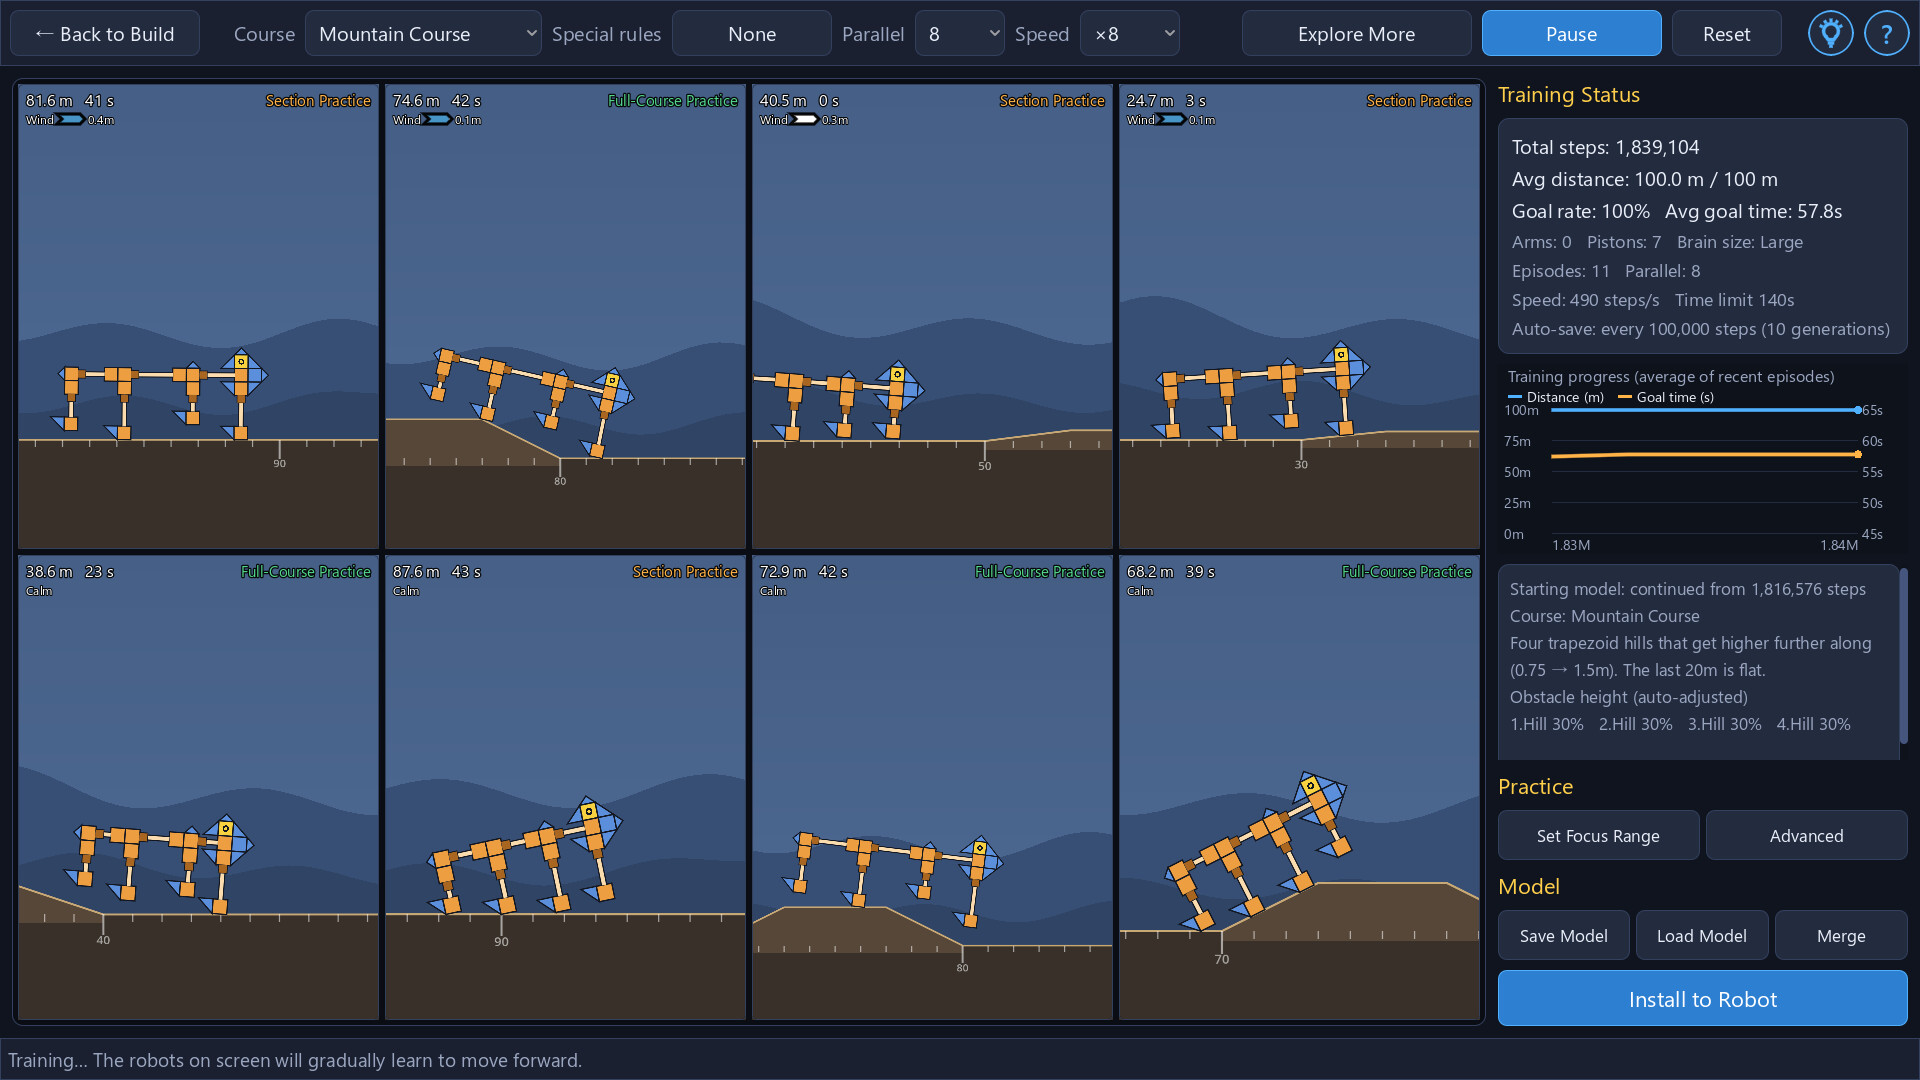Open the Special rules selector showing None
This screenshot has height=1080, width=1920.
(x=752, y=34)
